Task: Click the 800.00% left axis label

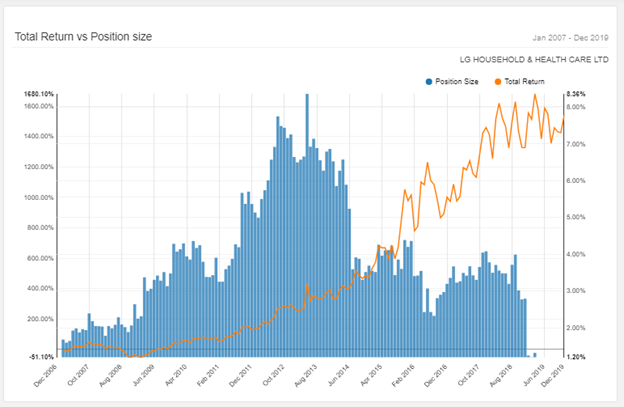Action: click(x=40, y=228)
